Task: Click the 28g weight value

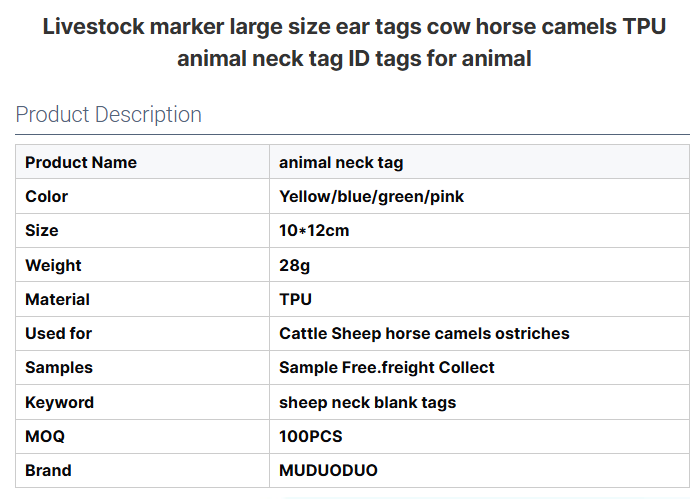Action: (293, 265)
